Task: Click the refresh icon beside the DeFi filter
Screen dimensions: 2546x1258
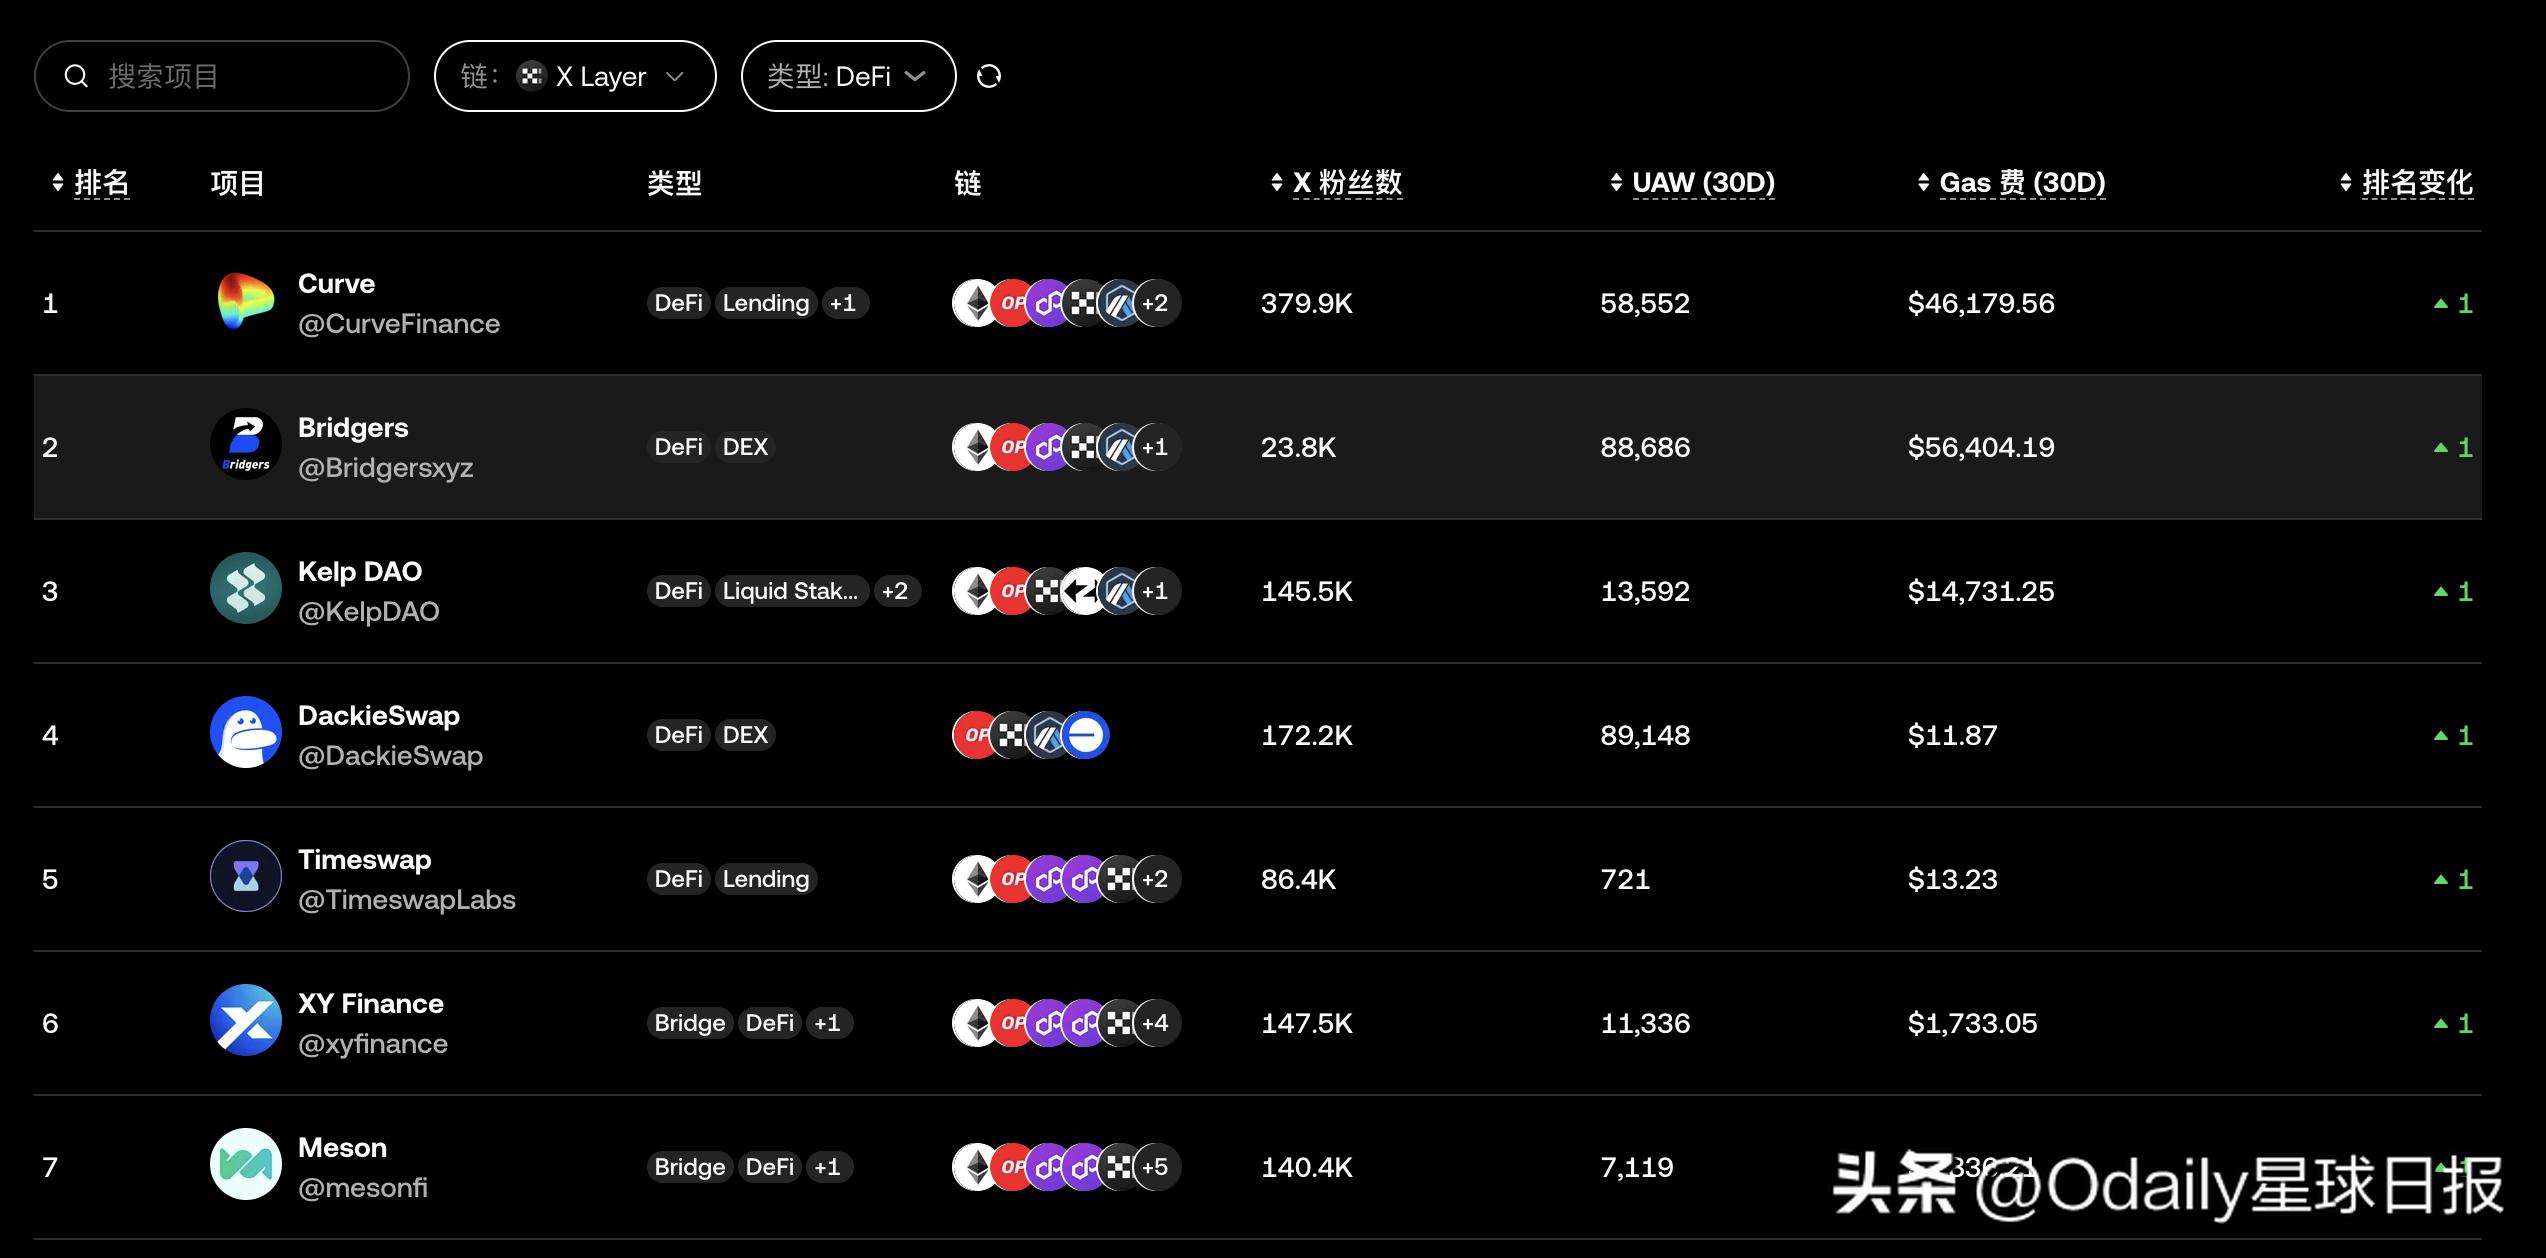Action: pyautogui.click(x=988, y=76)
